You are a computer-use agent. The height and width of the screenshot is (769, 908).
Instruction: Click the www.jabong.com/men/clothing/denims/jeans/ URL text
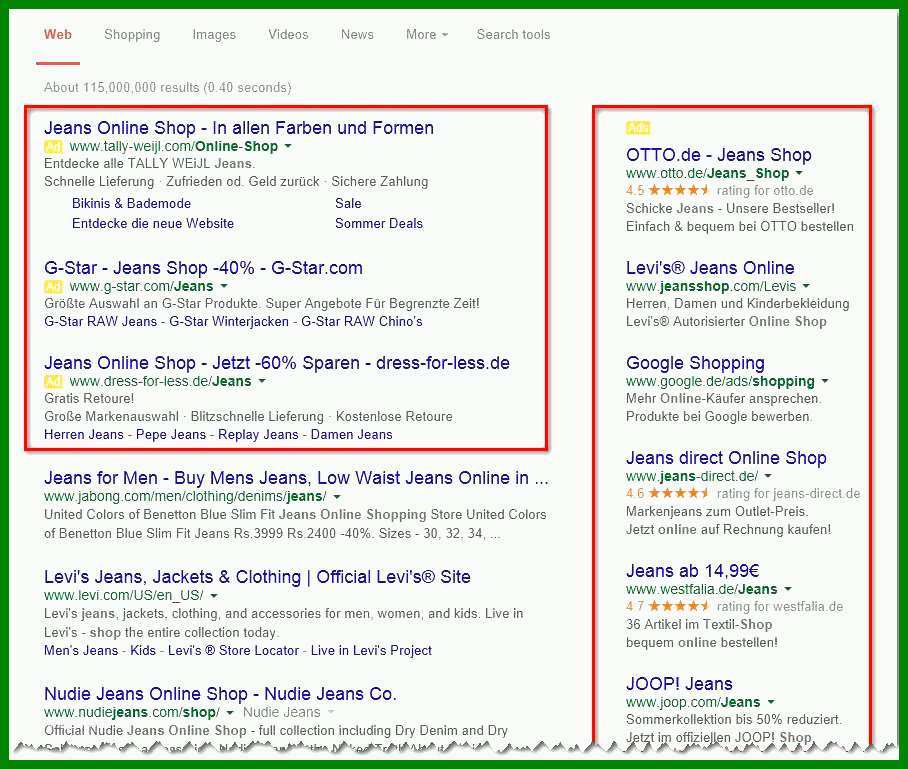(x=185, y=496)
